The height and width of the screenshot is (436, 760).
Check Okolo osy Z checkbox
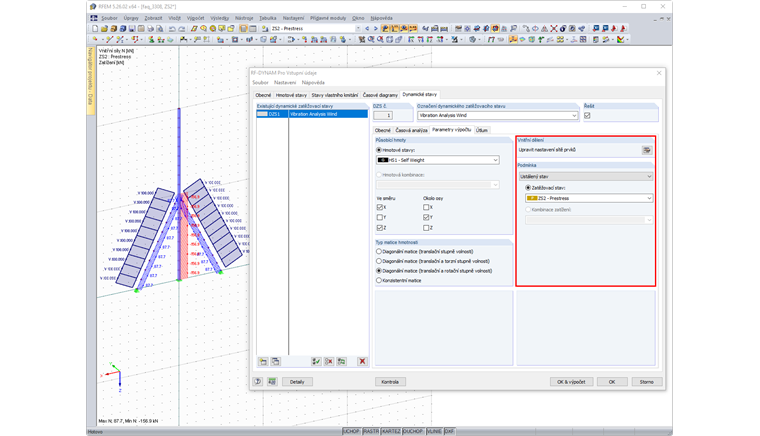coord(426,227)
